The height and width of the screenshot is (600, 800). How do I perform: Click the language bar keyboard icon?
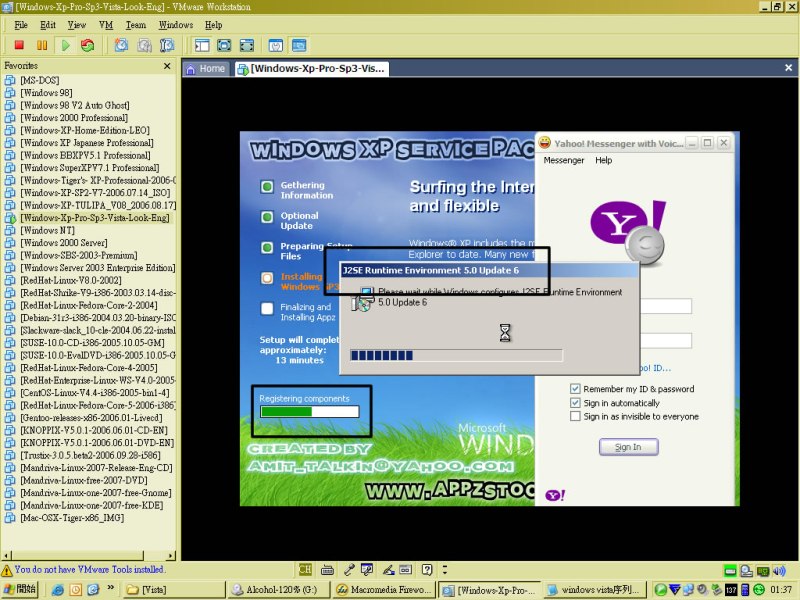click(327, 569)
